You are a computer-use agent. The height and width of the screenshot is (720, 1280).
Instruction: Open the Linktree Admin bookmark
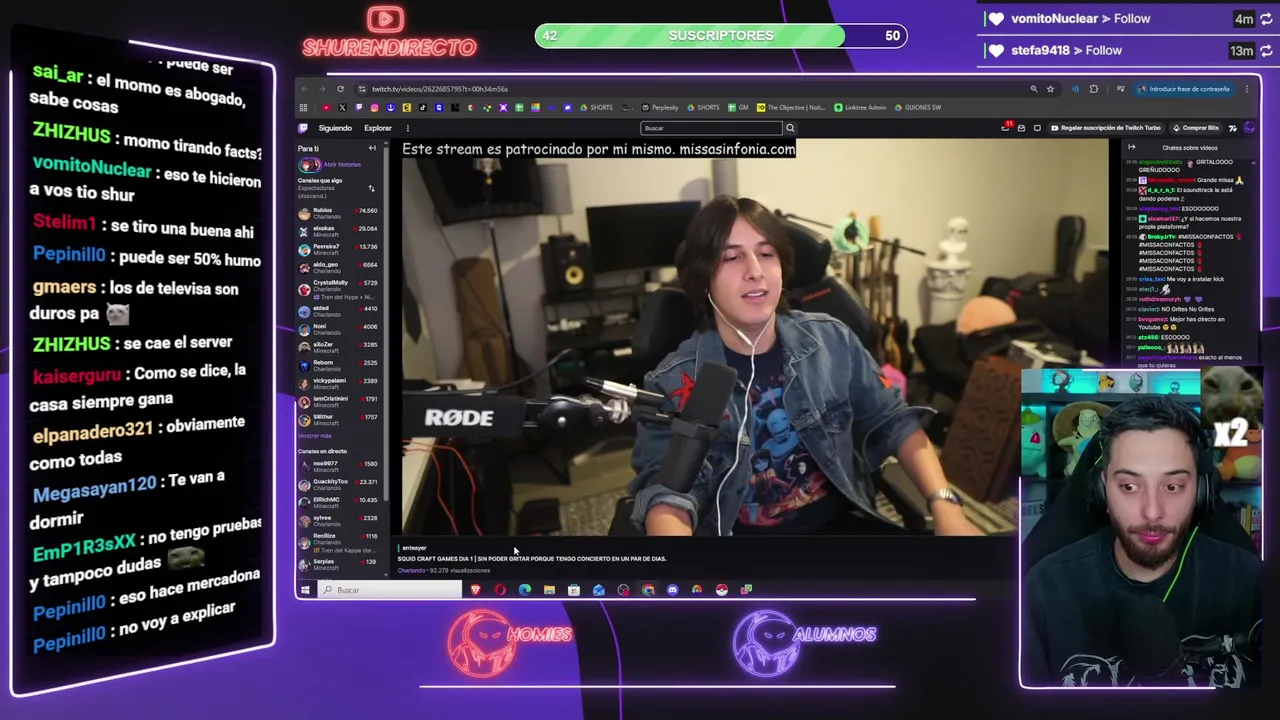point(861,108)
